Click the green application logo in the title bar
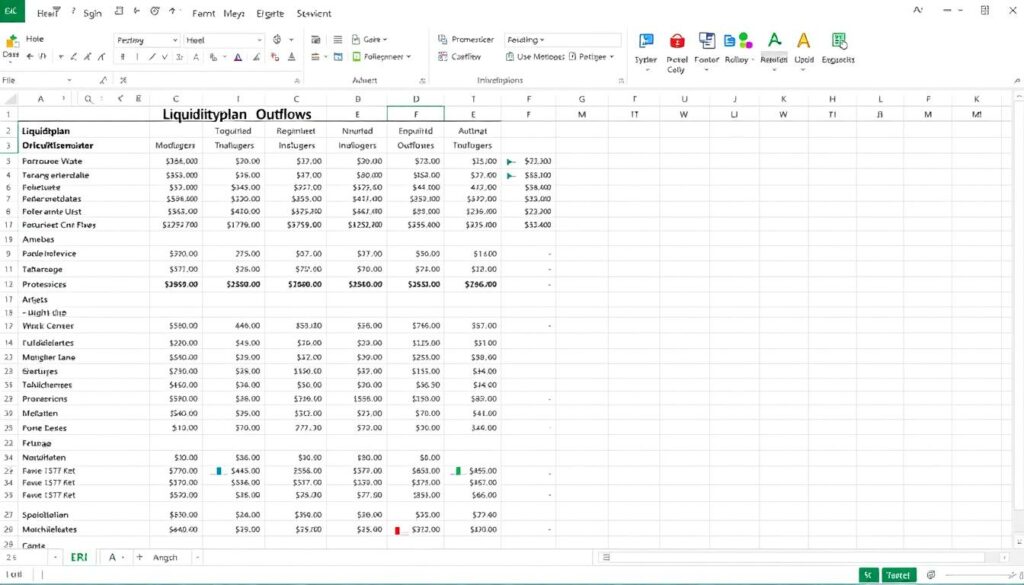 pyautogui.click(x=12, y=11)
